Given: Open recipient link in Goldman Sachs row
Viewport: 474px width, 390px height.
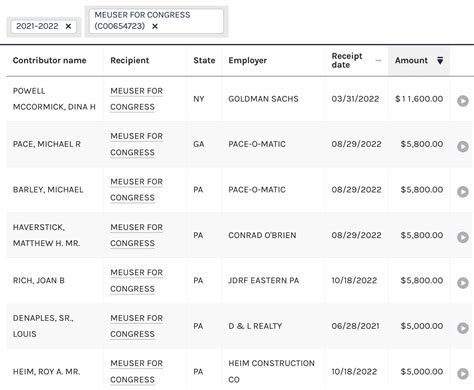Looking at the screenshot, I should (x=136, y=99).
